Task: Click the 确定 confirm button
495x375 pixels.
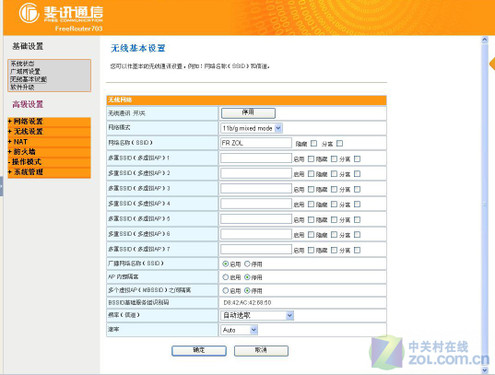Action: coord(199,351)
